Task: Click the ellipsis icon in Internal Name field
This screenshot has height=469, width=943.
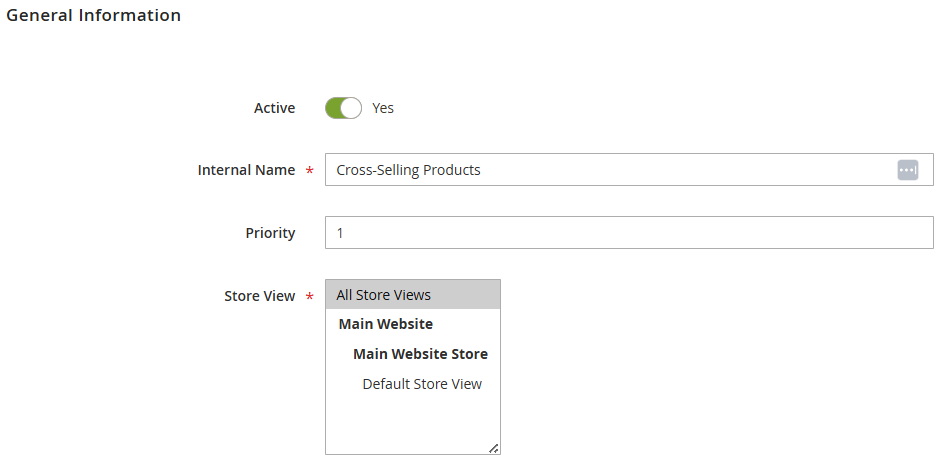Action: point(907,170)
